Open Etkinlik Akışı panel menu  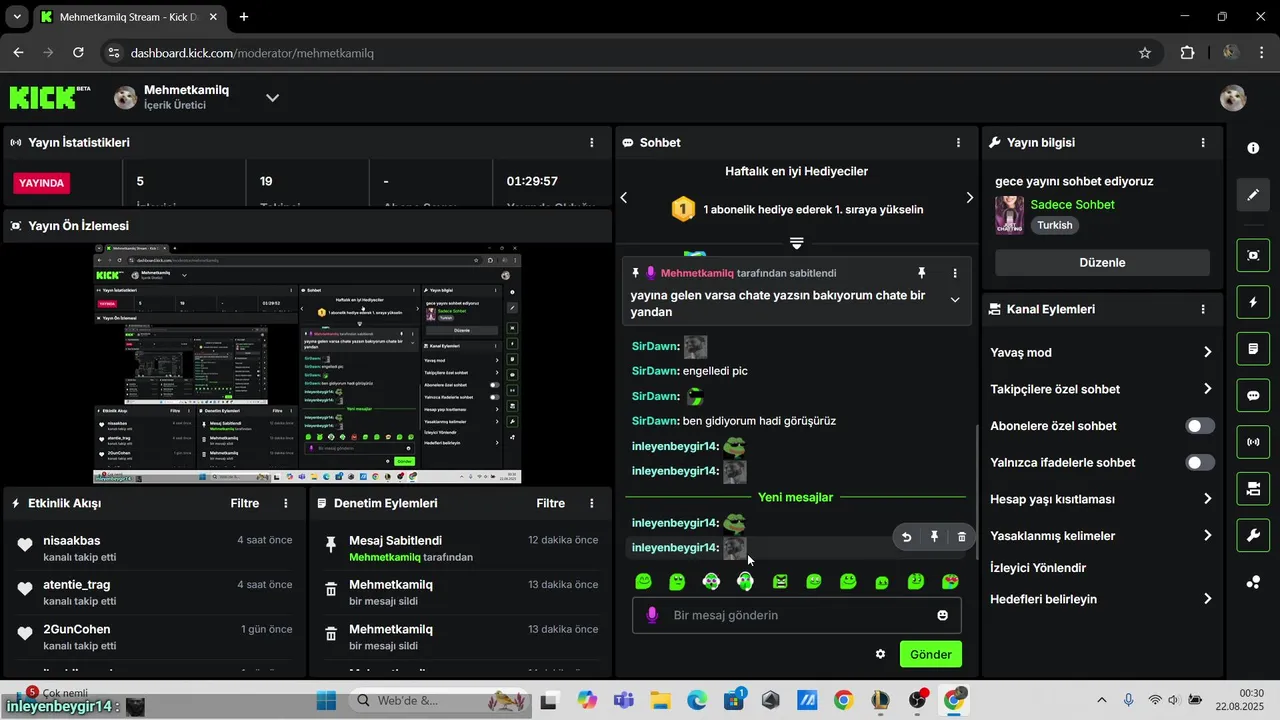(286, 504)
